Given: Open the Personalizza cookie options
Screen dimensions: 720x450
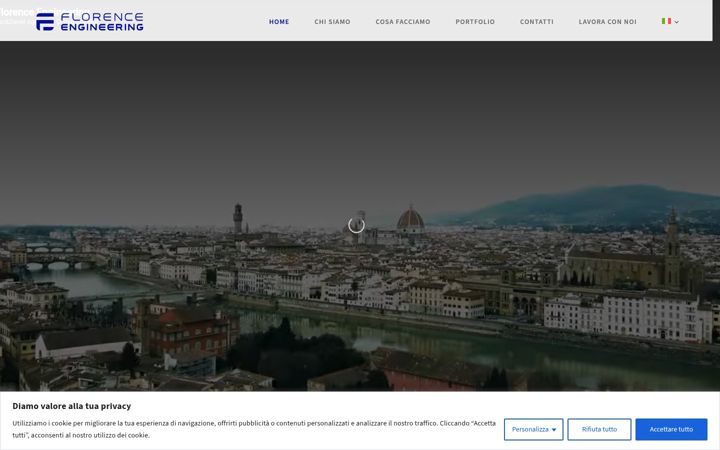Looking at the screenshot, I should tap(534, 429).
